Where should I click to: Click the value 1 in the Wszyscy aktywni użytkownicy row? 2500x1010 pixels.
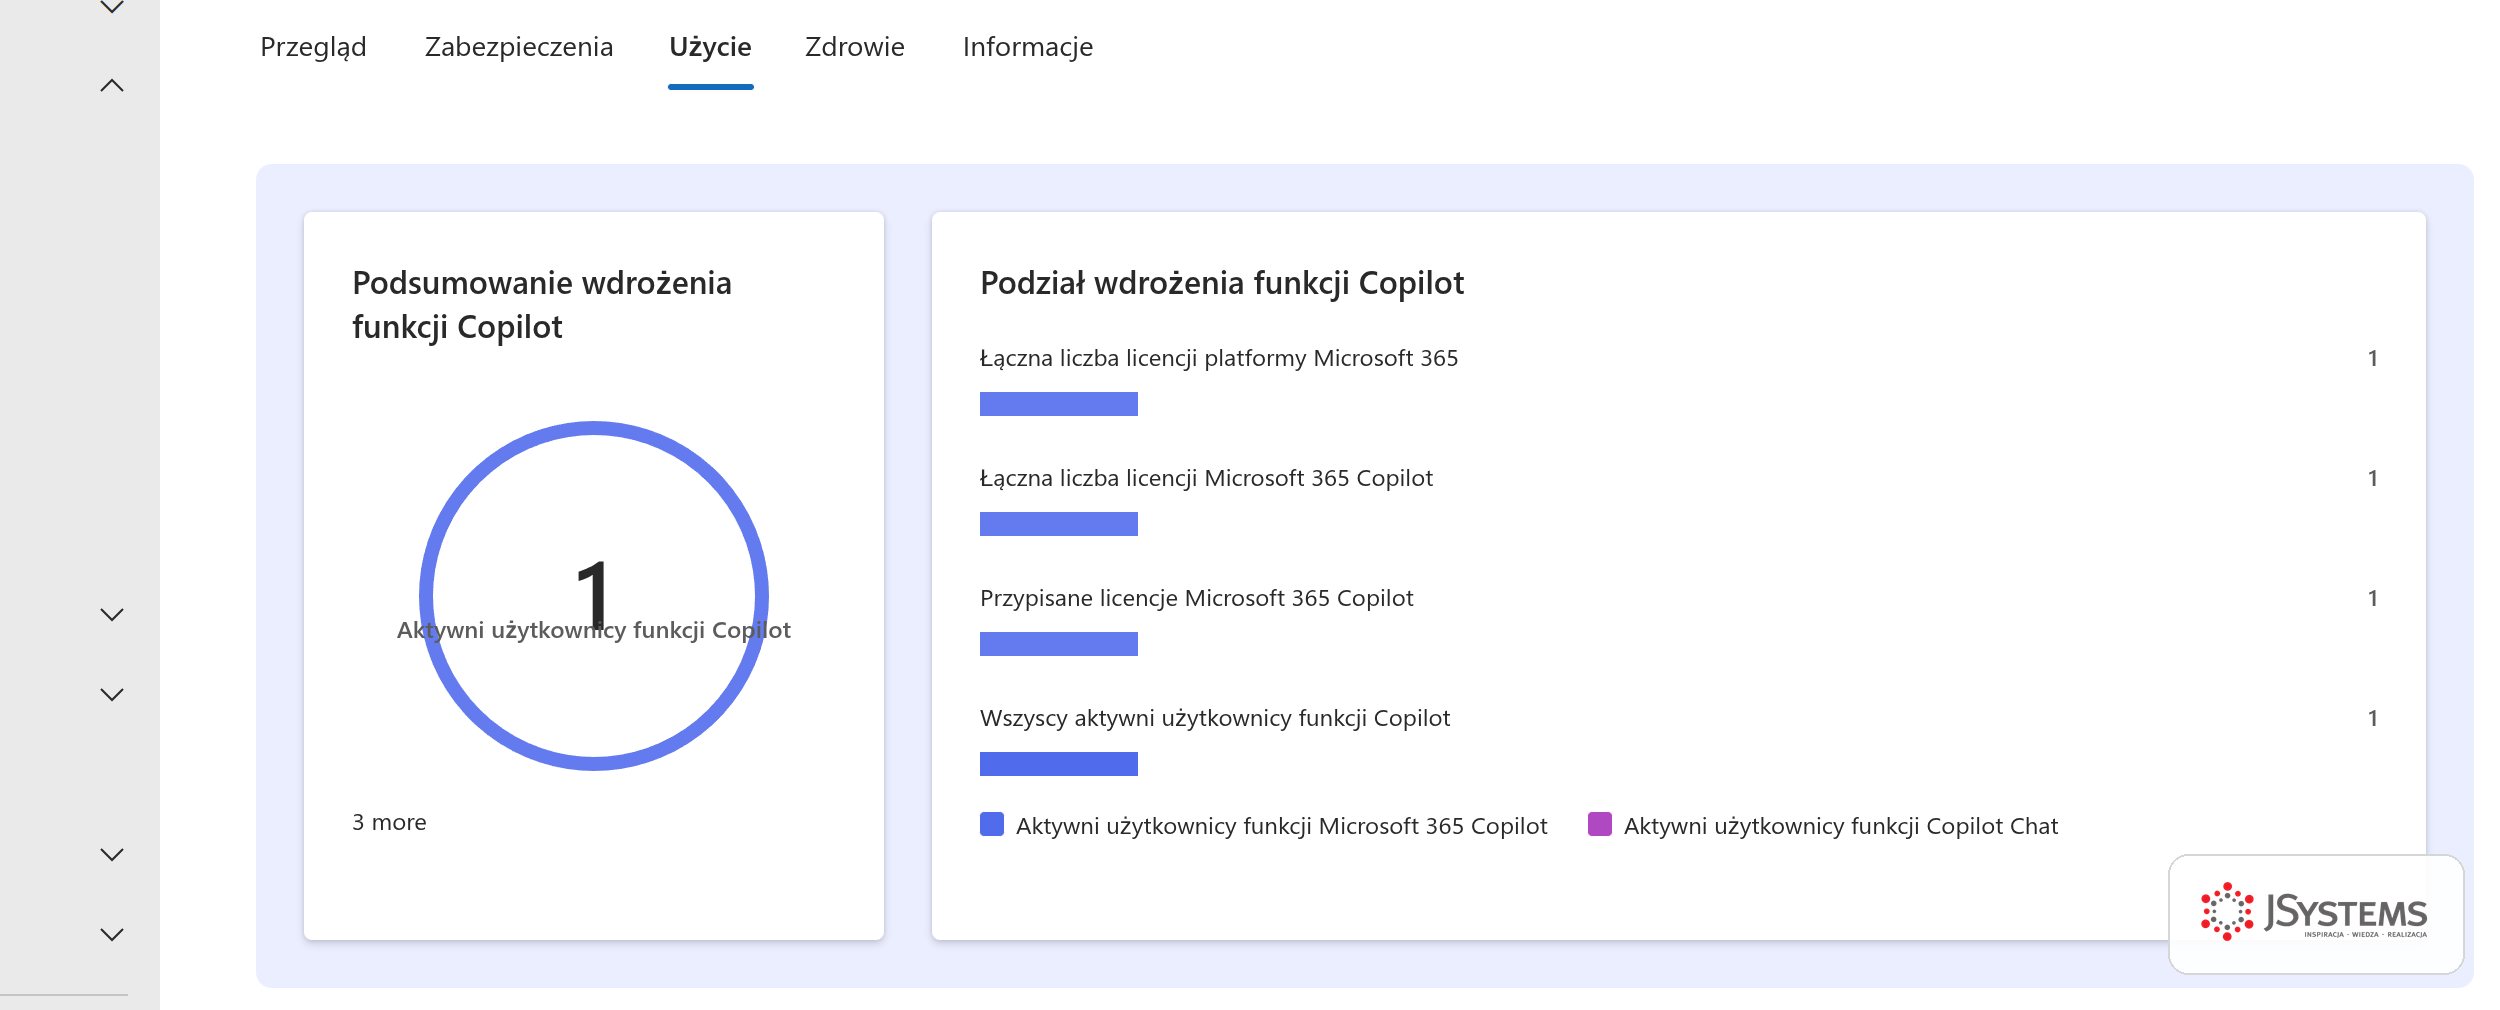[x=2373, y=718]
